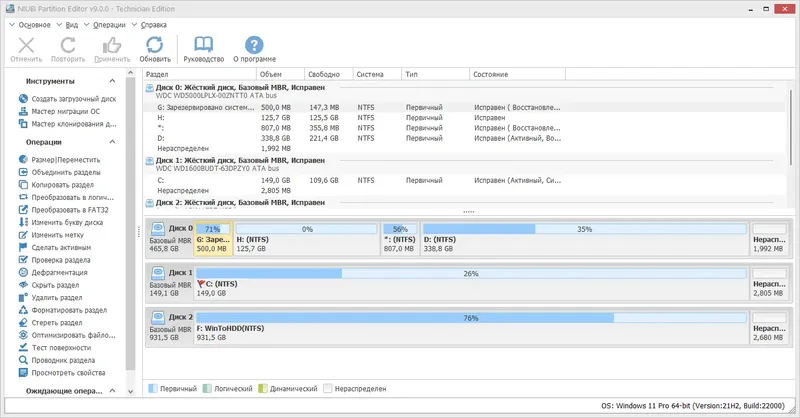Choose Стереть раздел operation
The width and height of the screenshot is (800, 418).
51,323
